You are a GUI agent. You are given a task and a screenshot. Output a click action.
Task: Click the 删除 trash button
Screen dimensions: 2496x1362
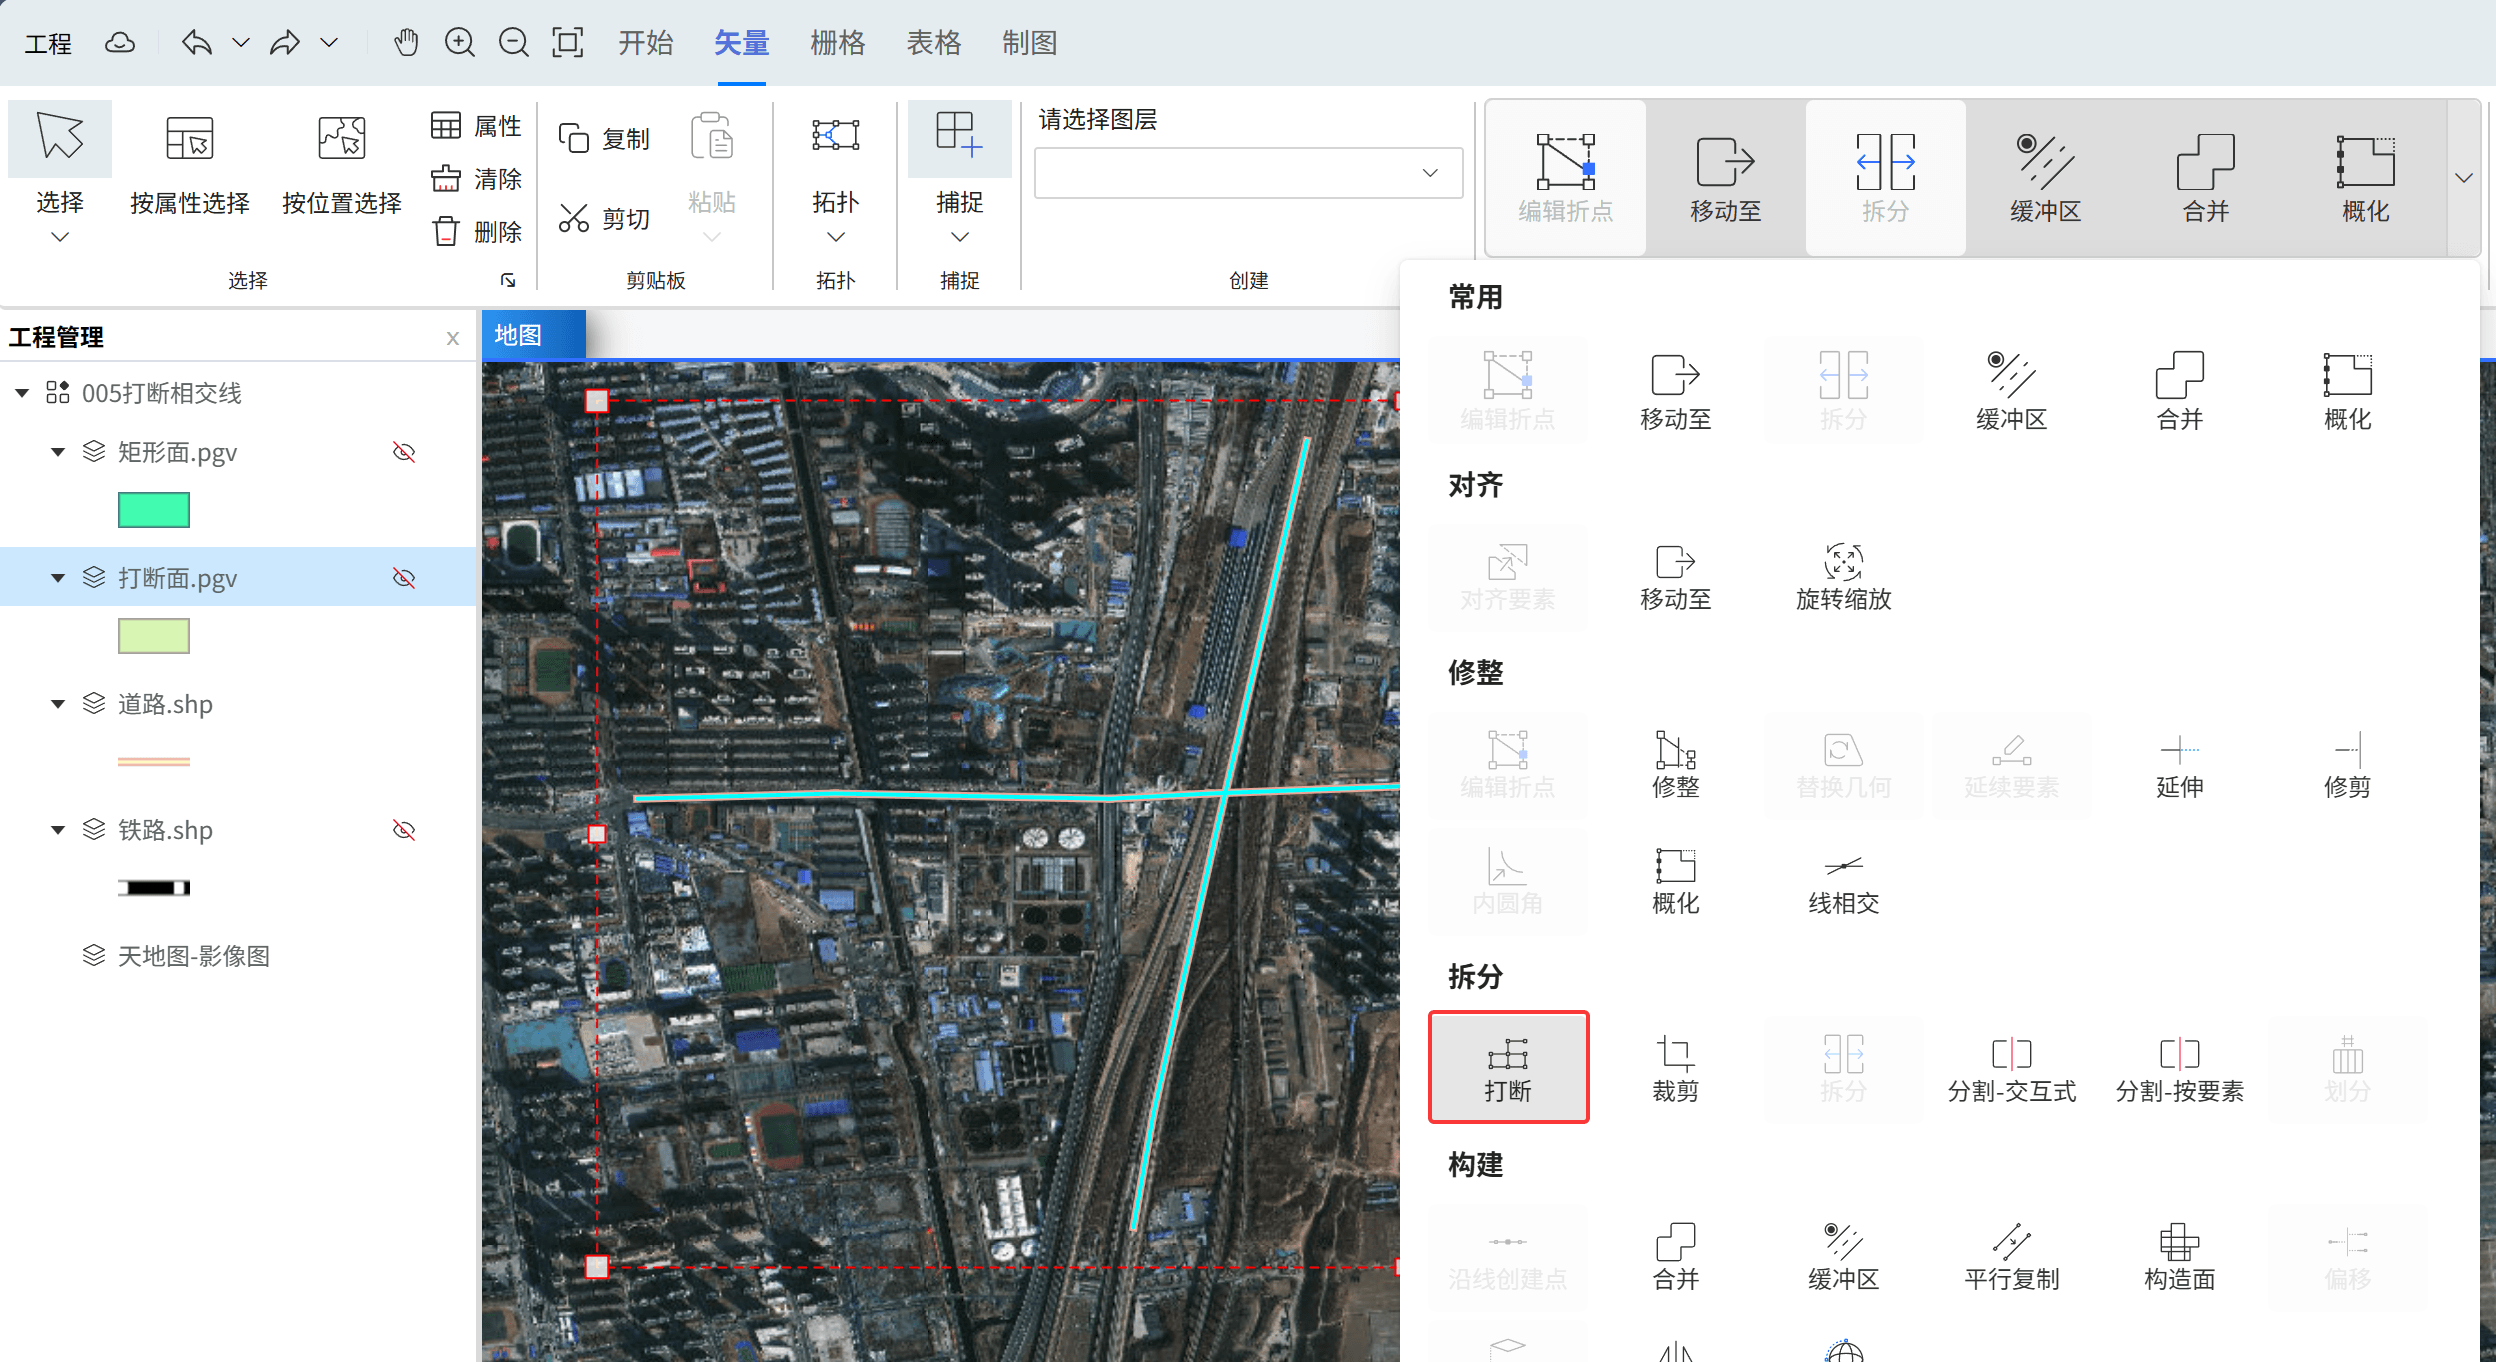point(476,232)
